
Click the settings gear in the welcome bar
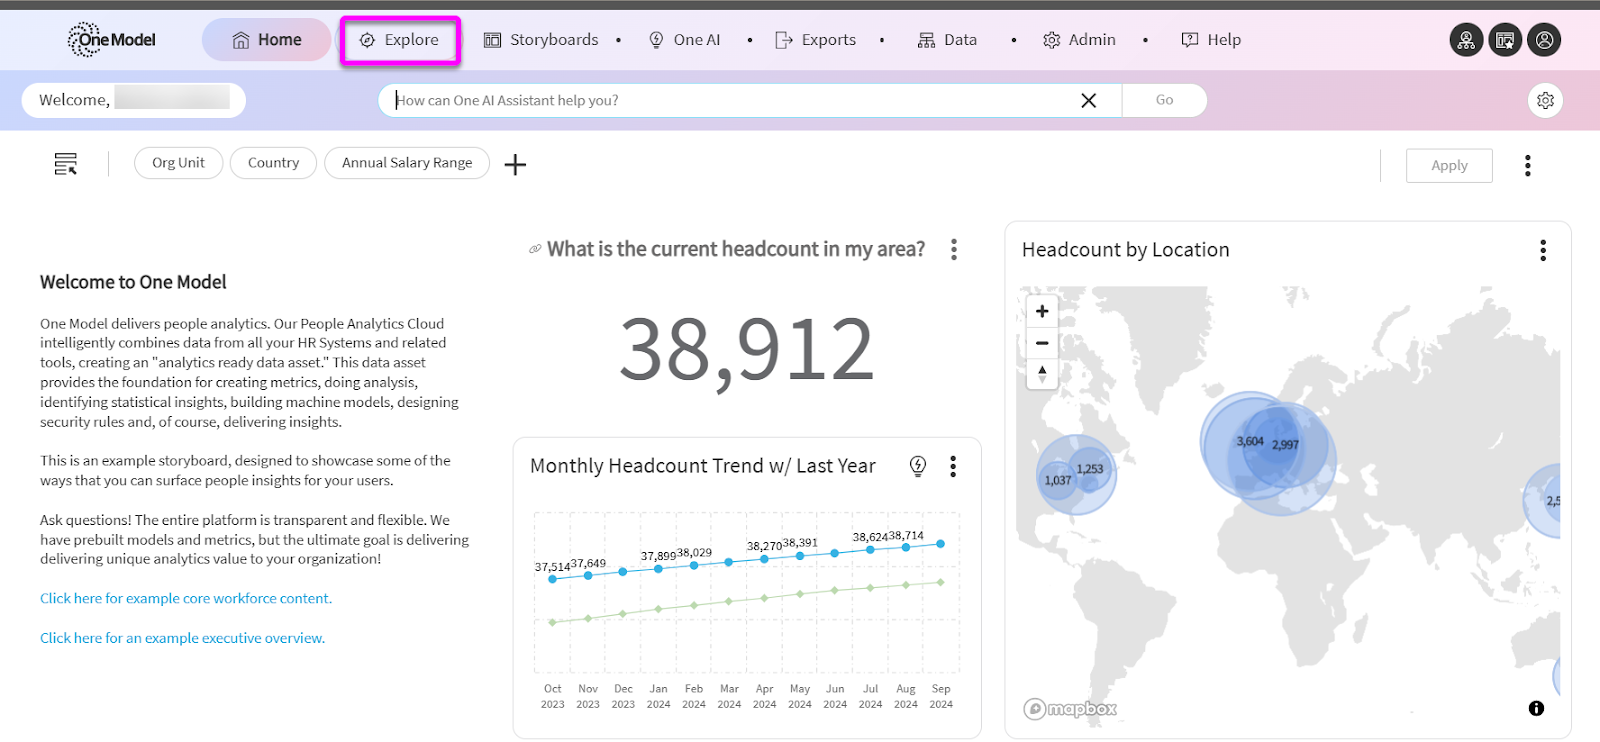pyautogui.click(x=1545, y=100)
